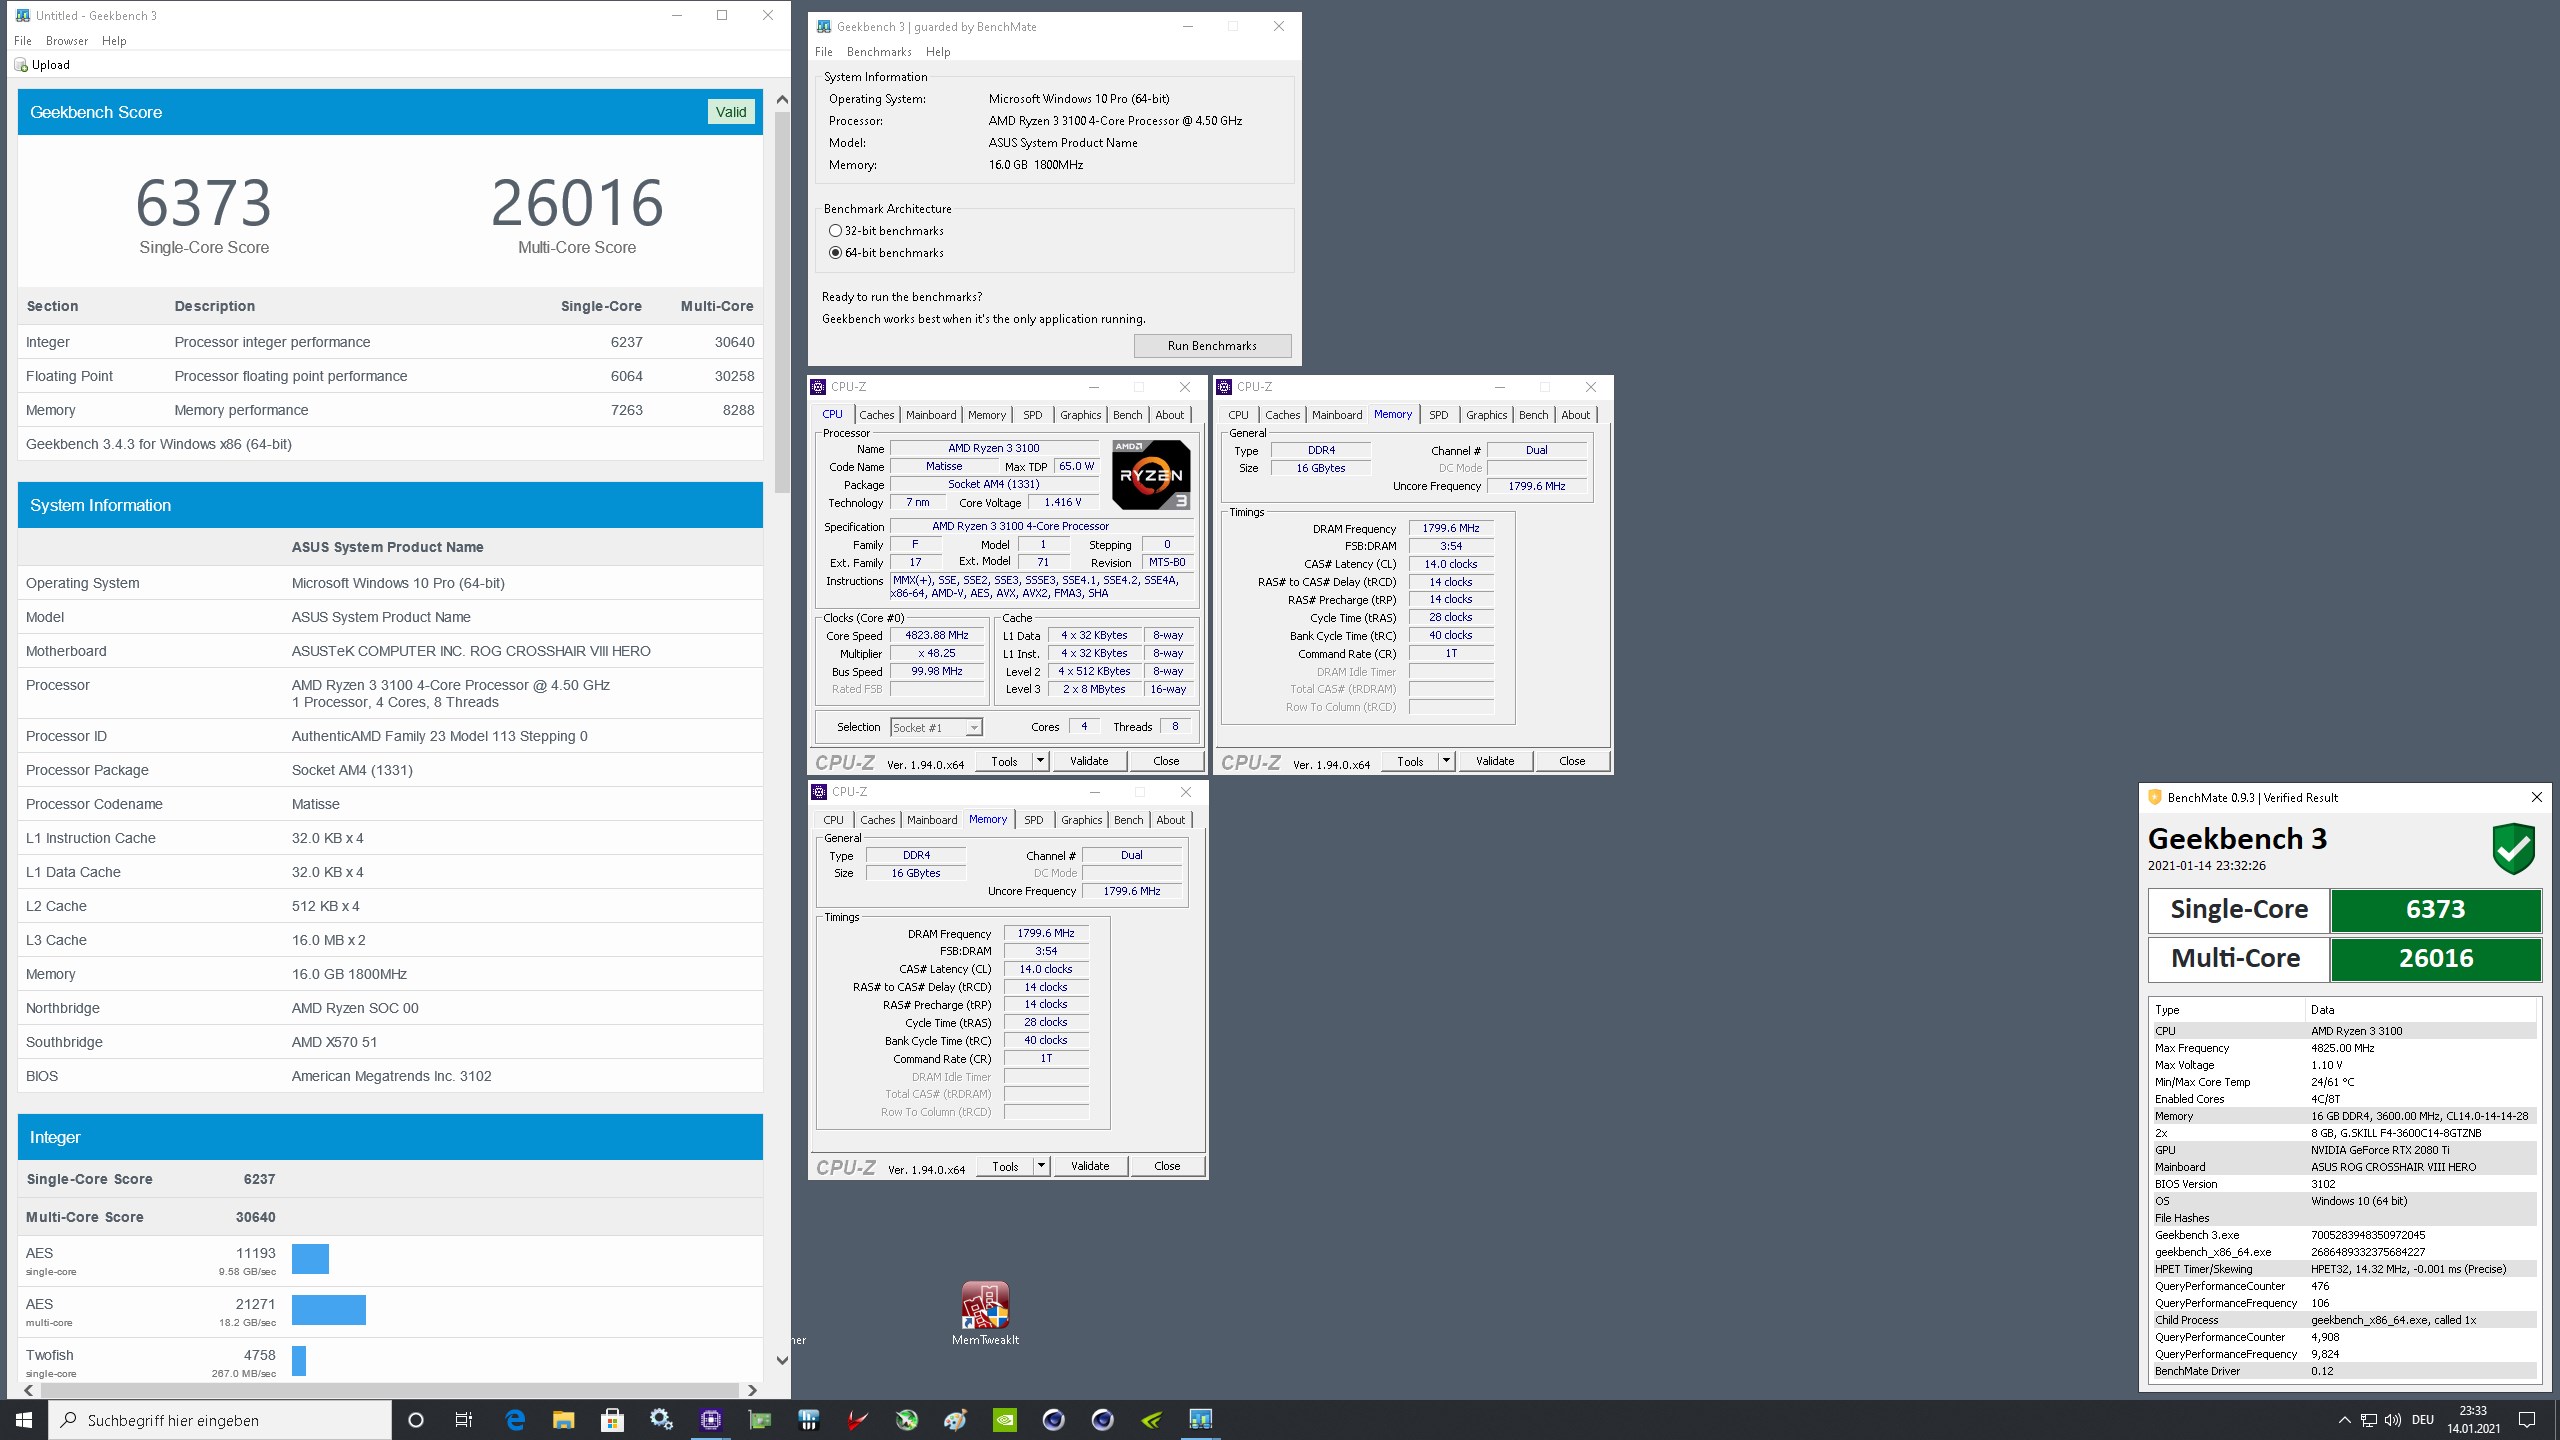Open the MemTweakIt desktop shortcut
The width and height of the screenshot is (2560, 1440).
tap(985, 1313)
